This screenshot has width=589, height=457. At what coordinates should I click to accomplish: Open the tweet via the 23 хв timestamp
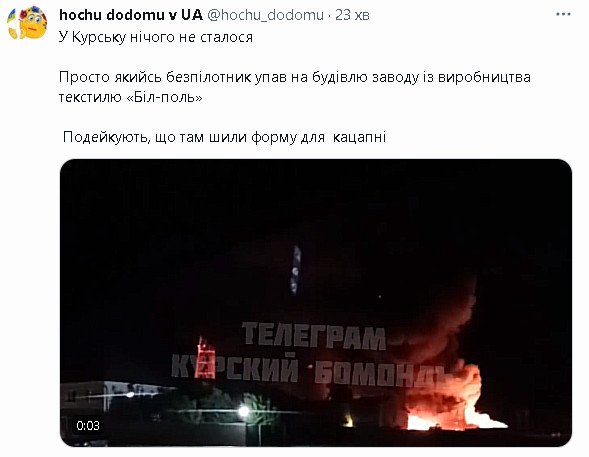[352, 15]
